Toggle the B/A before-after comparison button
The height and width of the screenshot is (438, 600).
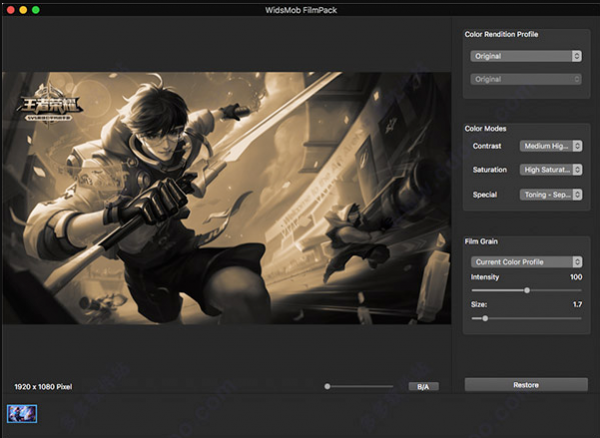click(423, 386)
